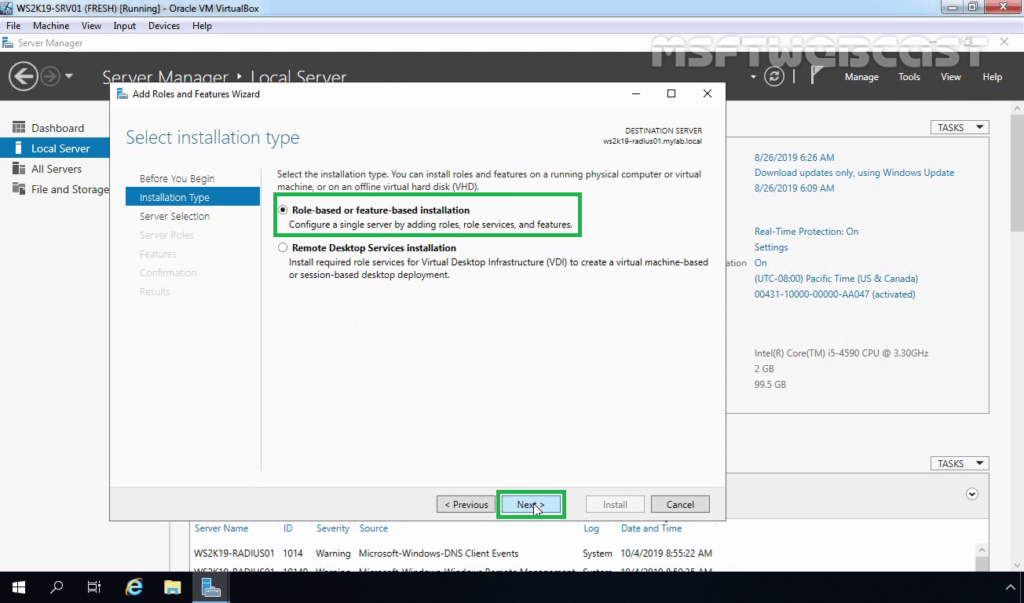The image size is (1024, 603).
Task: Open File Explorer from taskbar
Action: [x=172, y=587]
